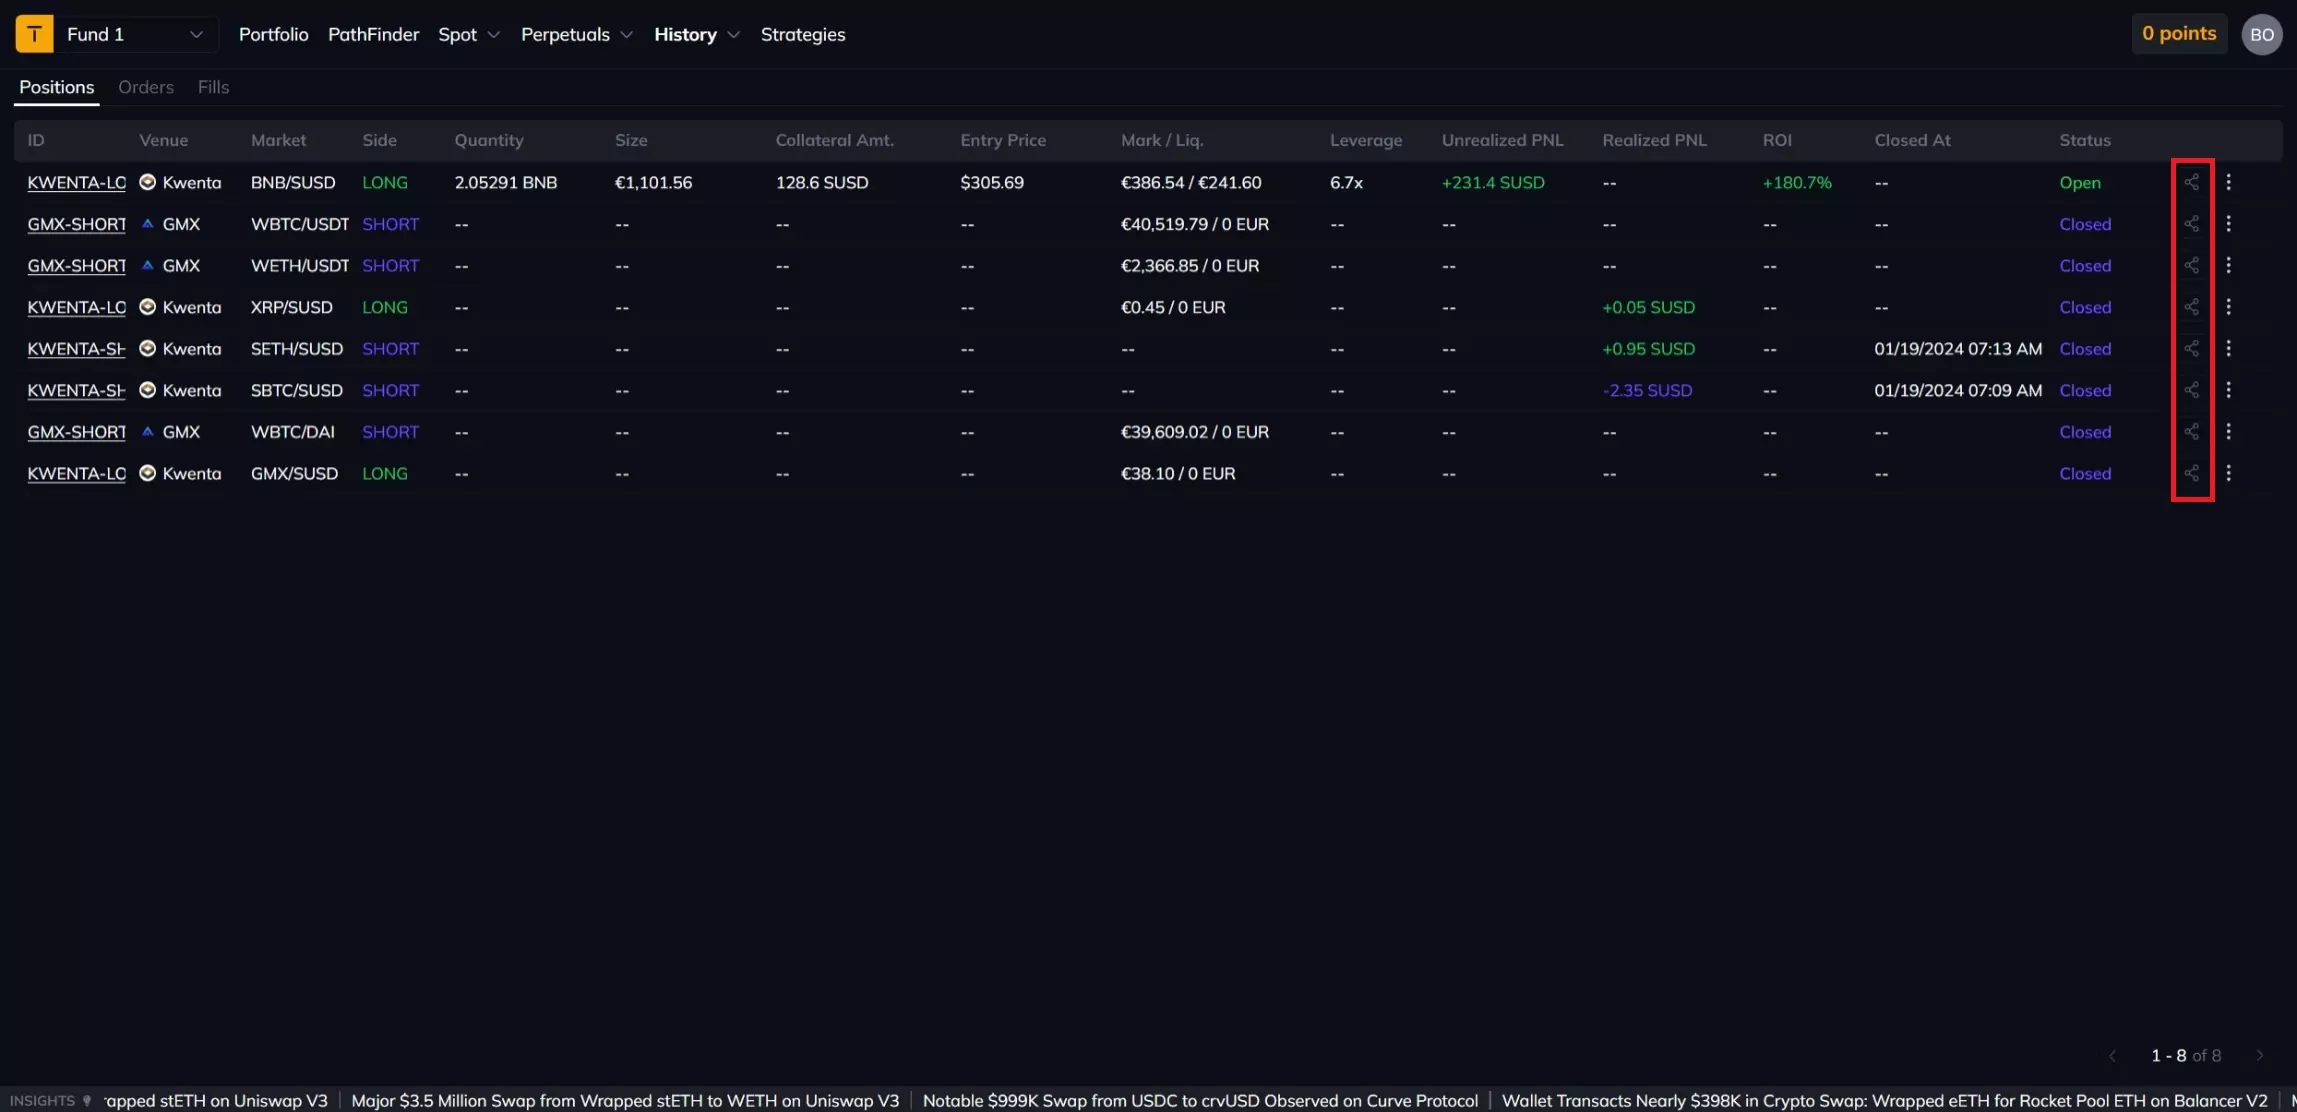
Task: Expand the Perpetuals dropdown menu
Action: [577, 34]
